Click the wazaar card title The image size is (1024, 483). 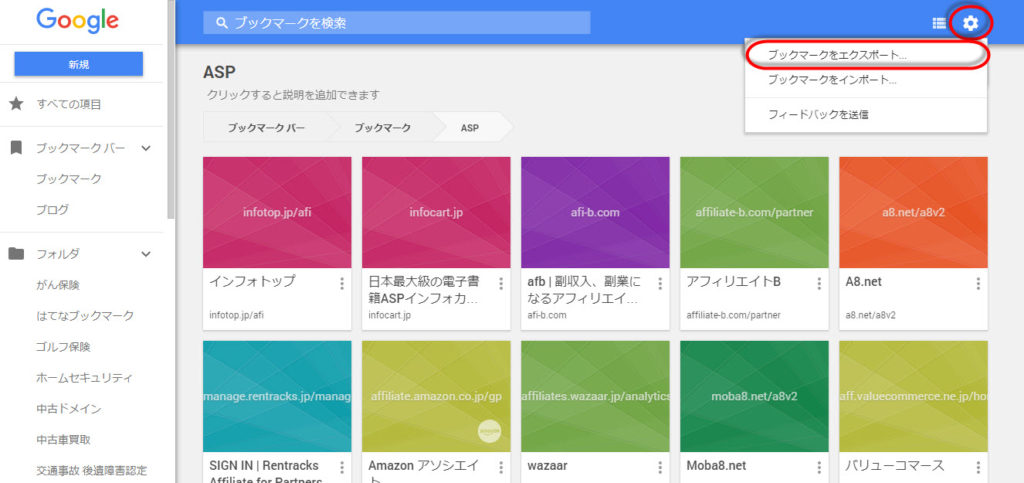547,466
